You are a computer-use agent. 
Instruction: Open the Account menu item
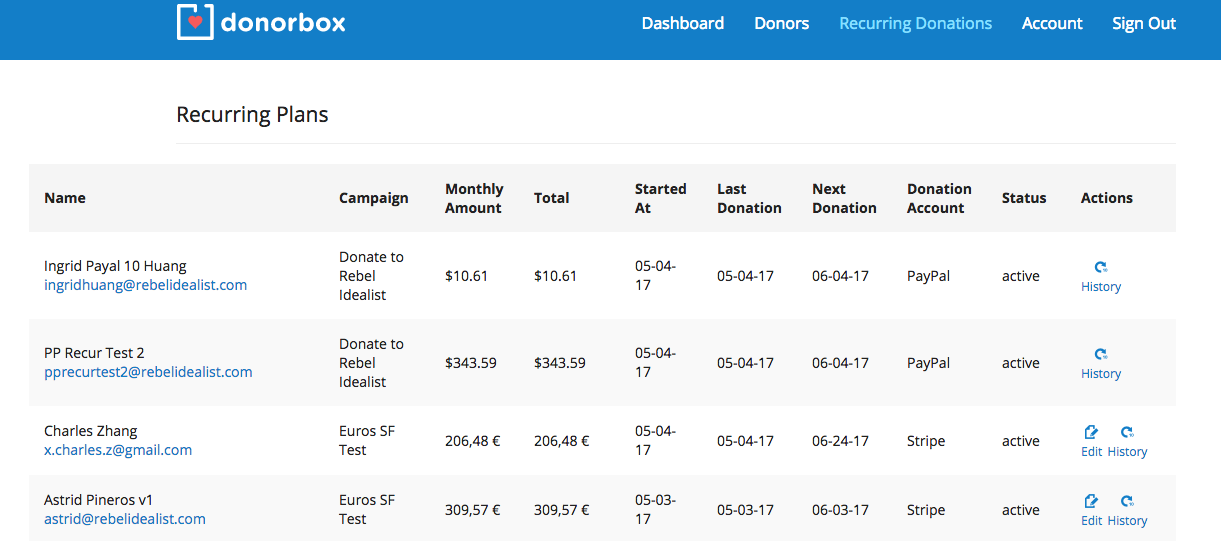(1052, 23)
